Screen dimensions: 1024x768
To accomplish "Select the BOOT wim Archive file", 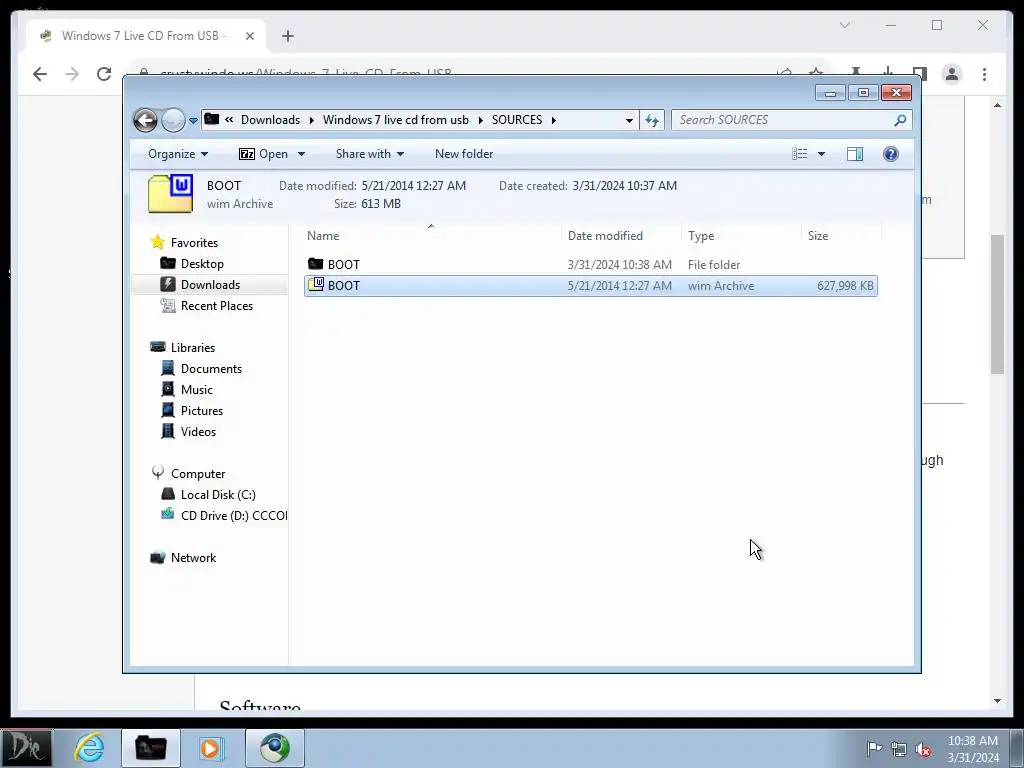I will point(590,285).
